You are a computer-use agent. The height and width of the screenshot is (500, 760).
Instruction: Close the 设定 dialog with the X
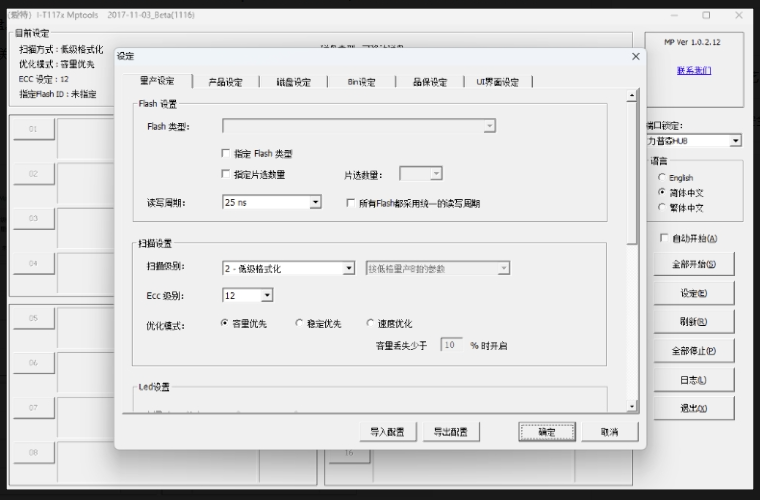coord(635,57)
